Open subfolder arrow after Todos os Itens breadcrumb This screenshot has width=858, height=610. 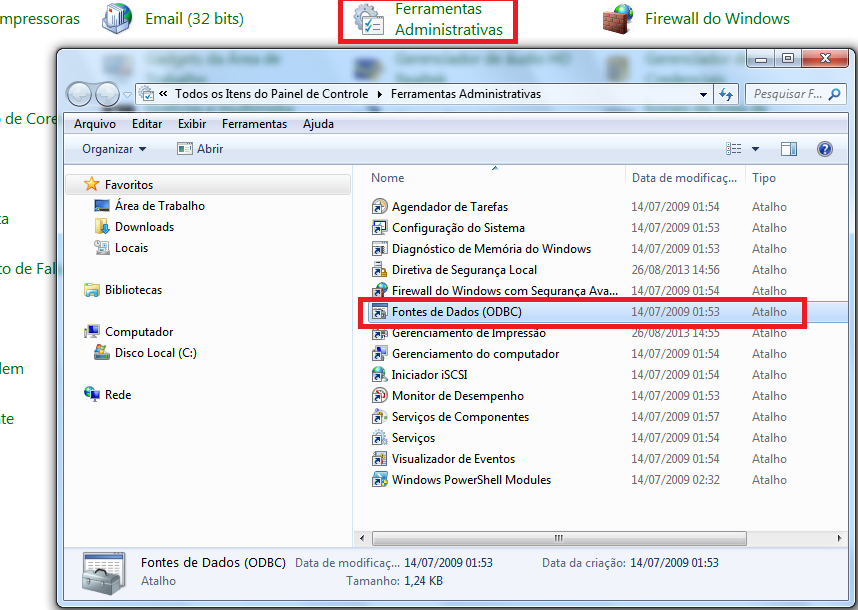pos(380,94)
